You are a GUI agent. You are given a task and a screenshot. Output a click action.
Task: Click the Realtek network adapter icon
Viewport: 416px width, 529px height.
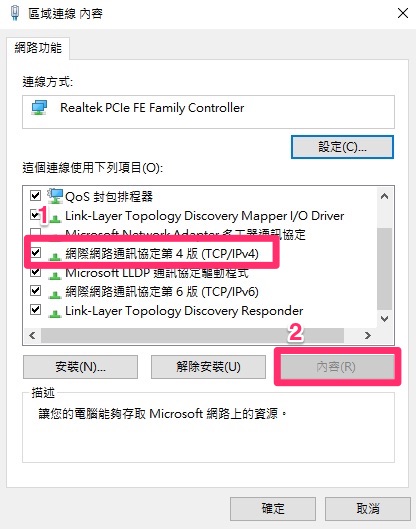click(39, 108)
